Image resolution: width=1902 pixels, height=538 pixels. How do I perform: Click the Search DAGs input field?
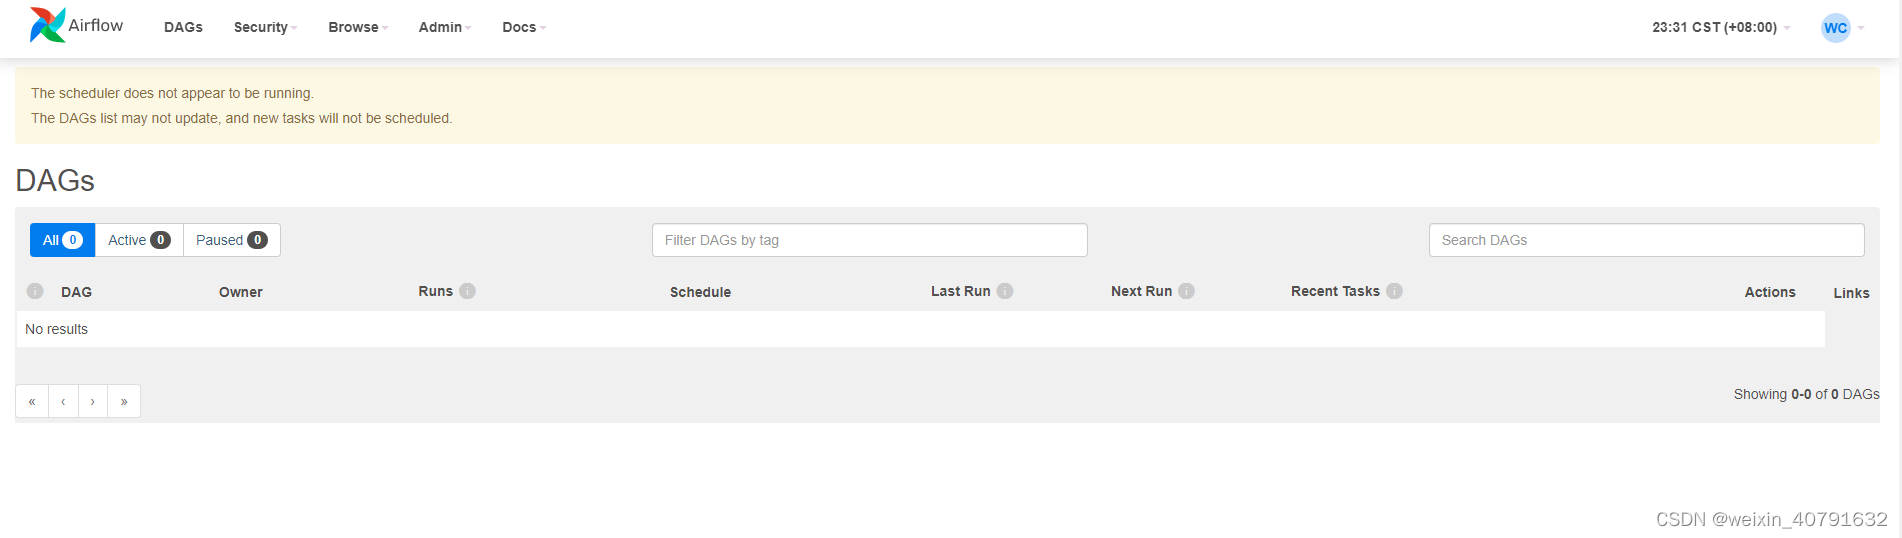tap(1646, 240)
